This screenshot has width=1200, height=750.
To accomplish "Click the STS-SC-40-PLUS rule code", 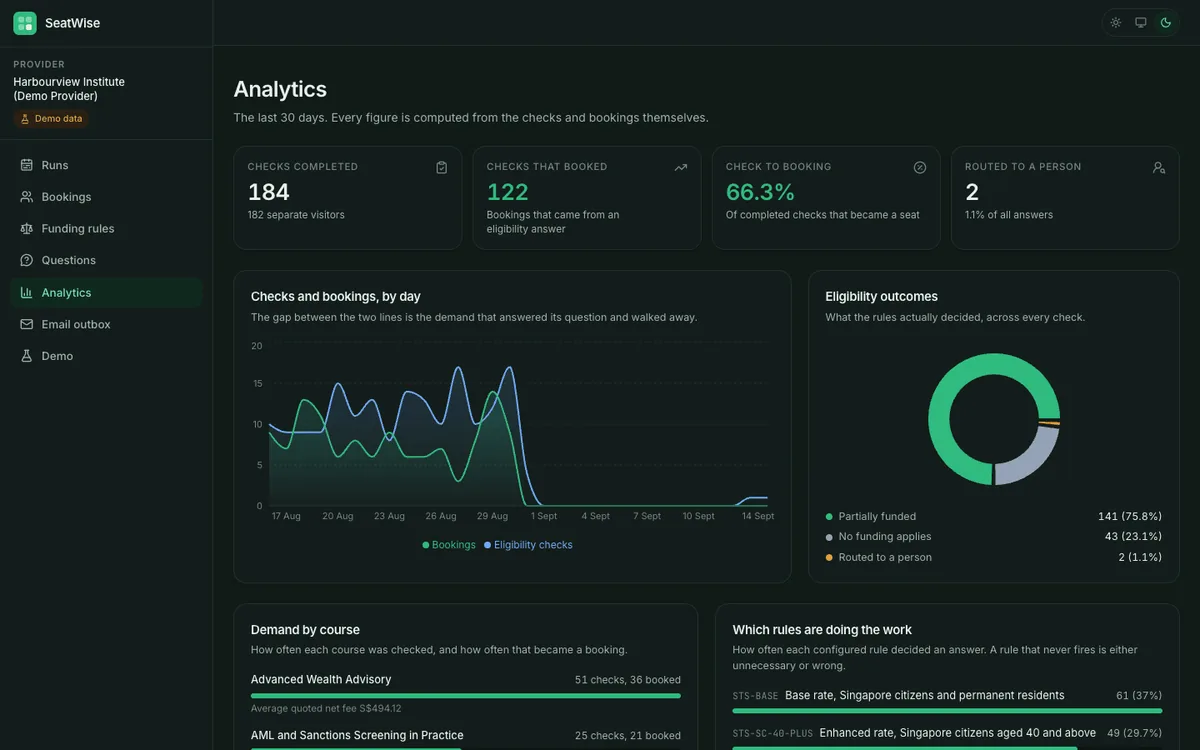I will click(x=773, y=734).
